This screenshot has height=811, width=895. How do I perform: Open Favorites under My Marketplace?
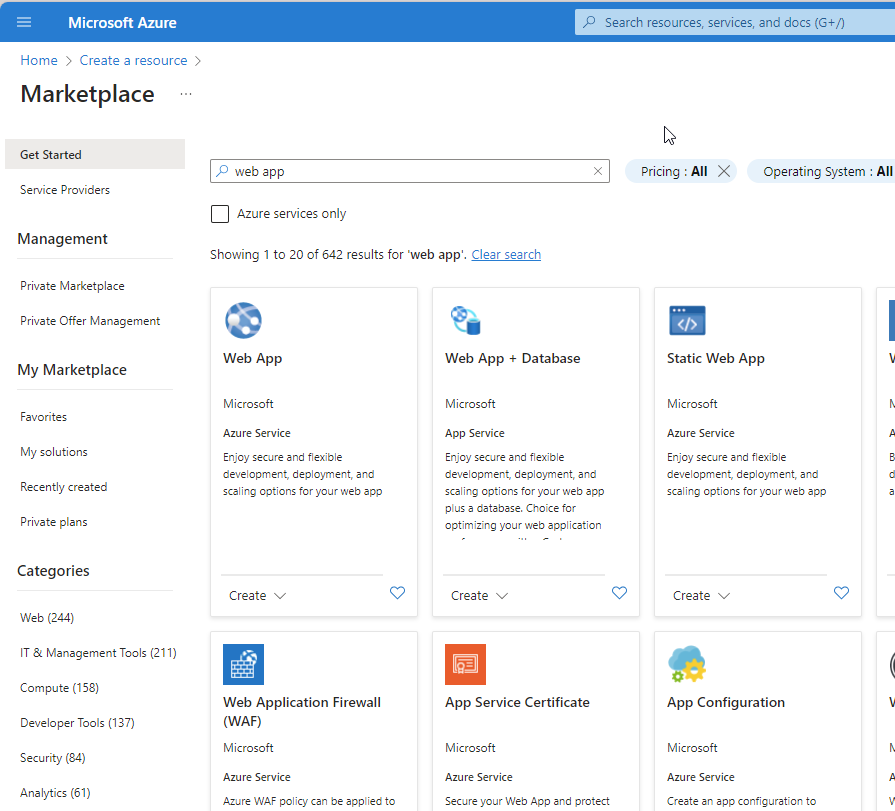click(43, 417)
